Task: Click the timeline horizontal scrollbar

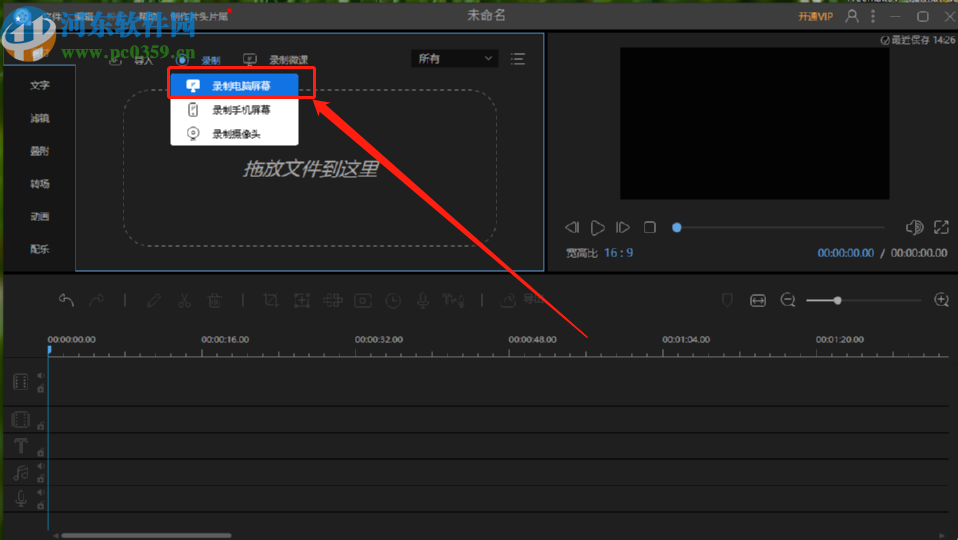Action: pos(146,536)
